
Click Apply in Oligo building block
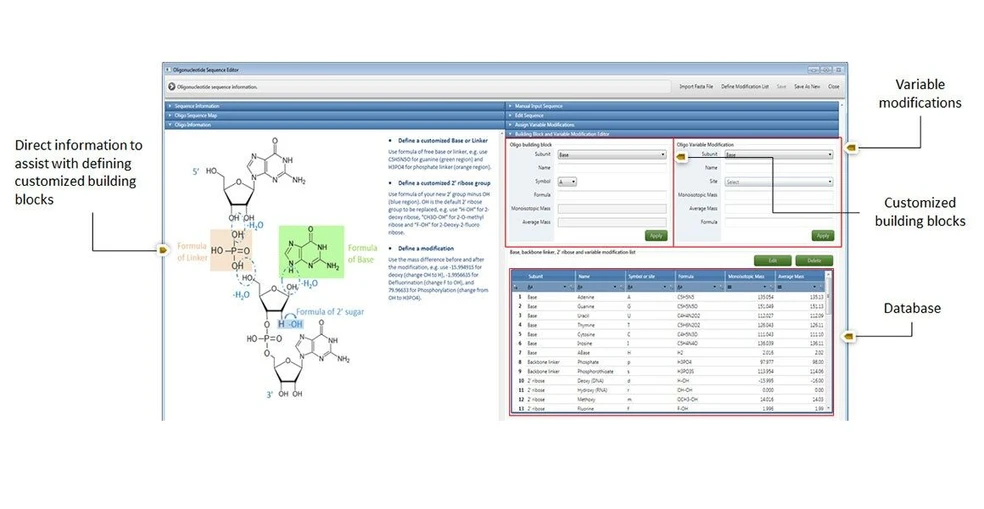point(656,236)
